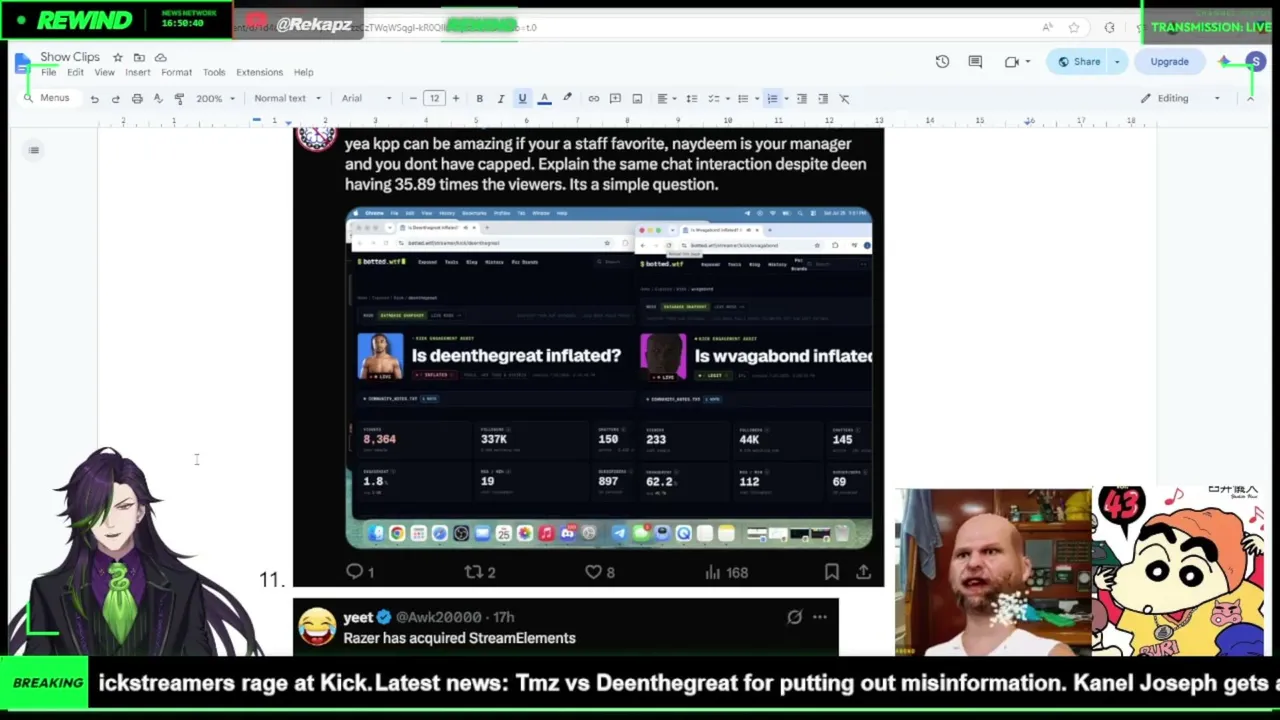Image resolution: width=1280 pixels, height=720 pixels.
Task: Redo the last undone edit
Action: click(115, 98)
